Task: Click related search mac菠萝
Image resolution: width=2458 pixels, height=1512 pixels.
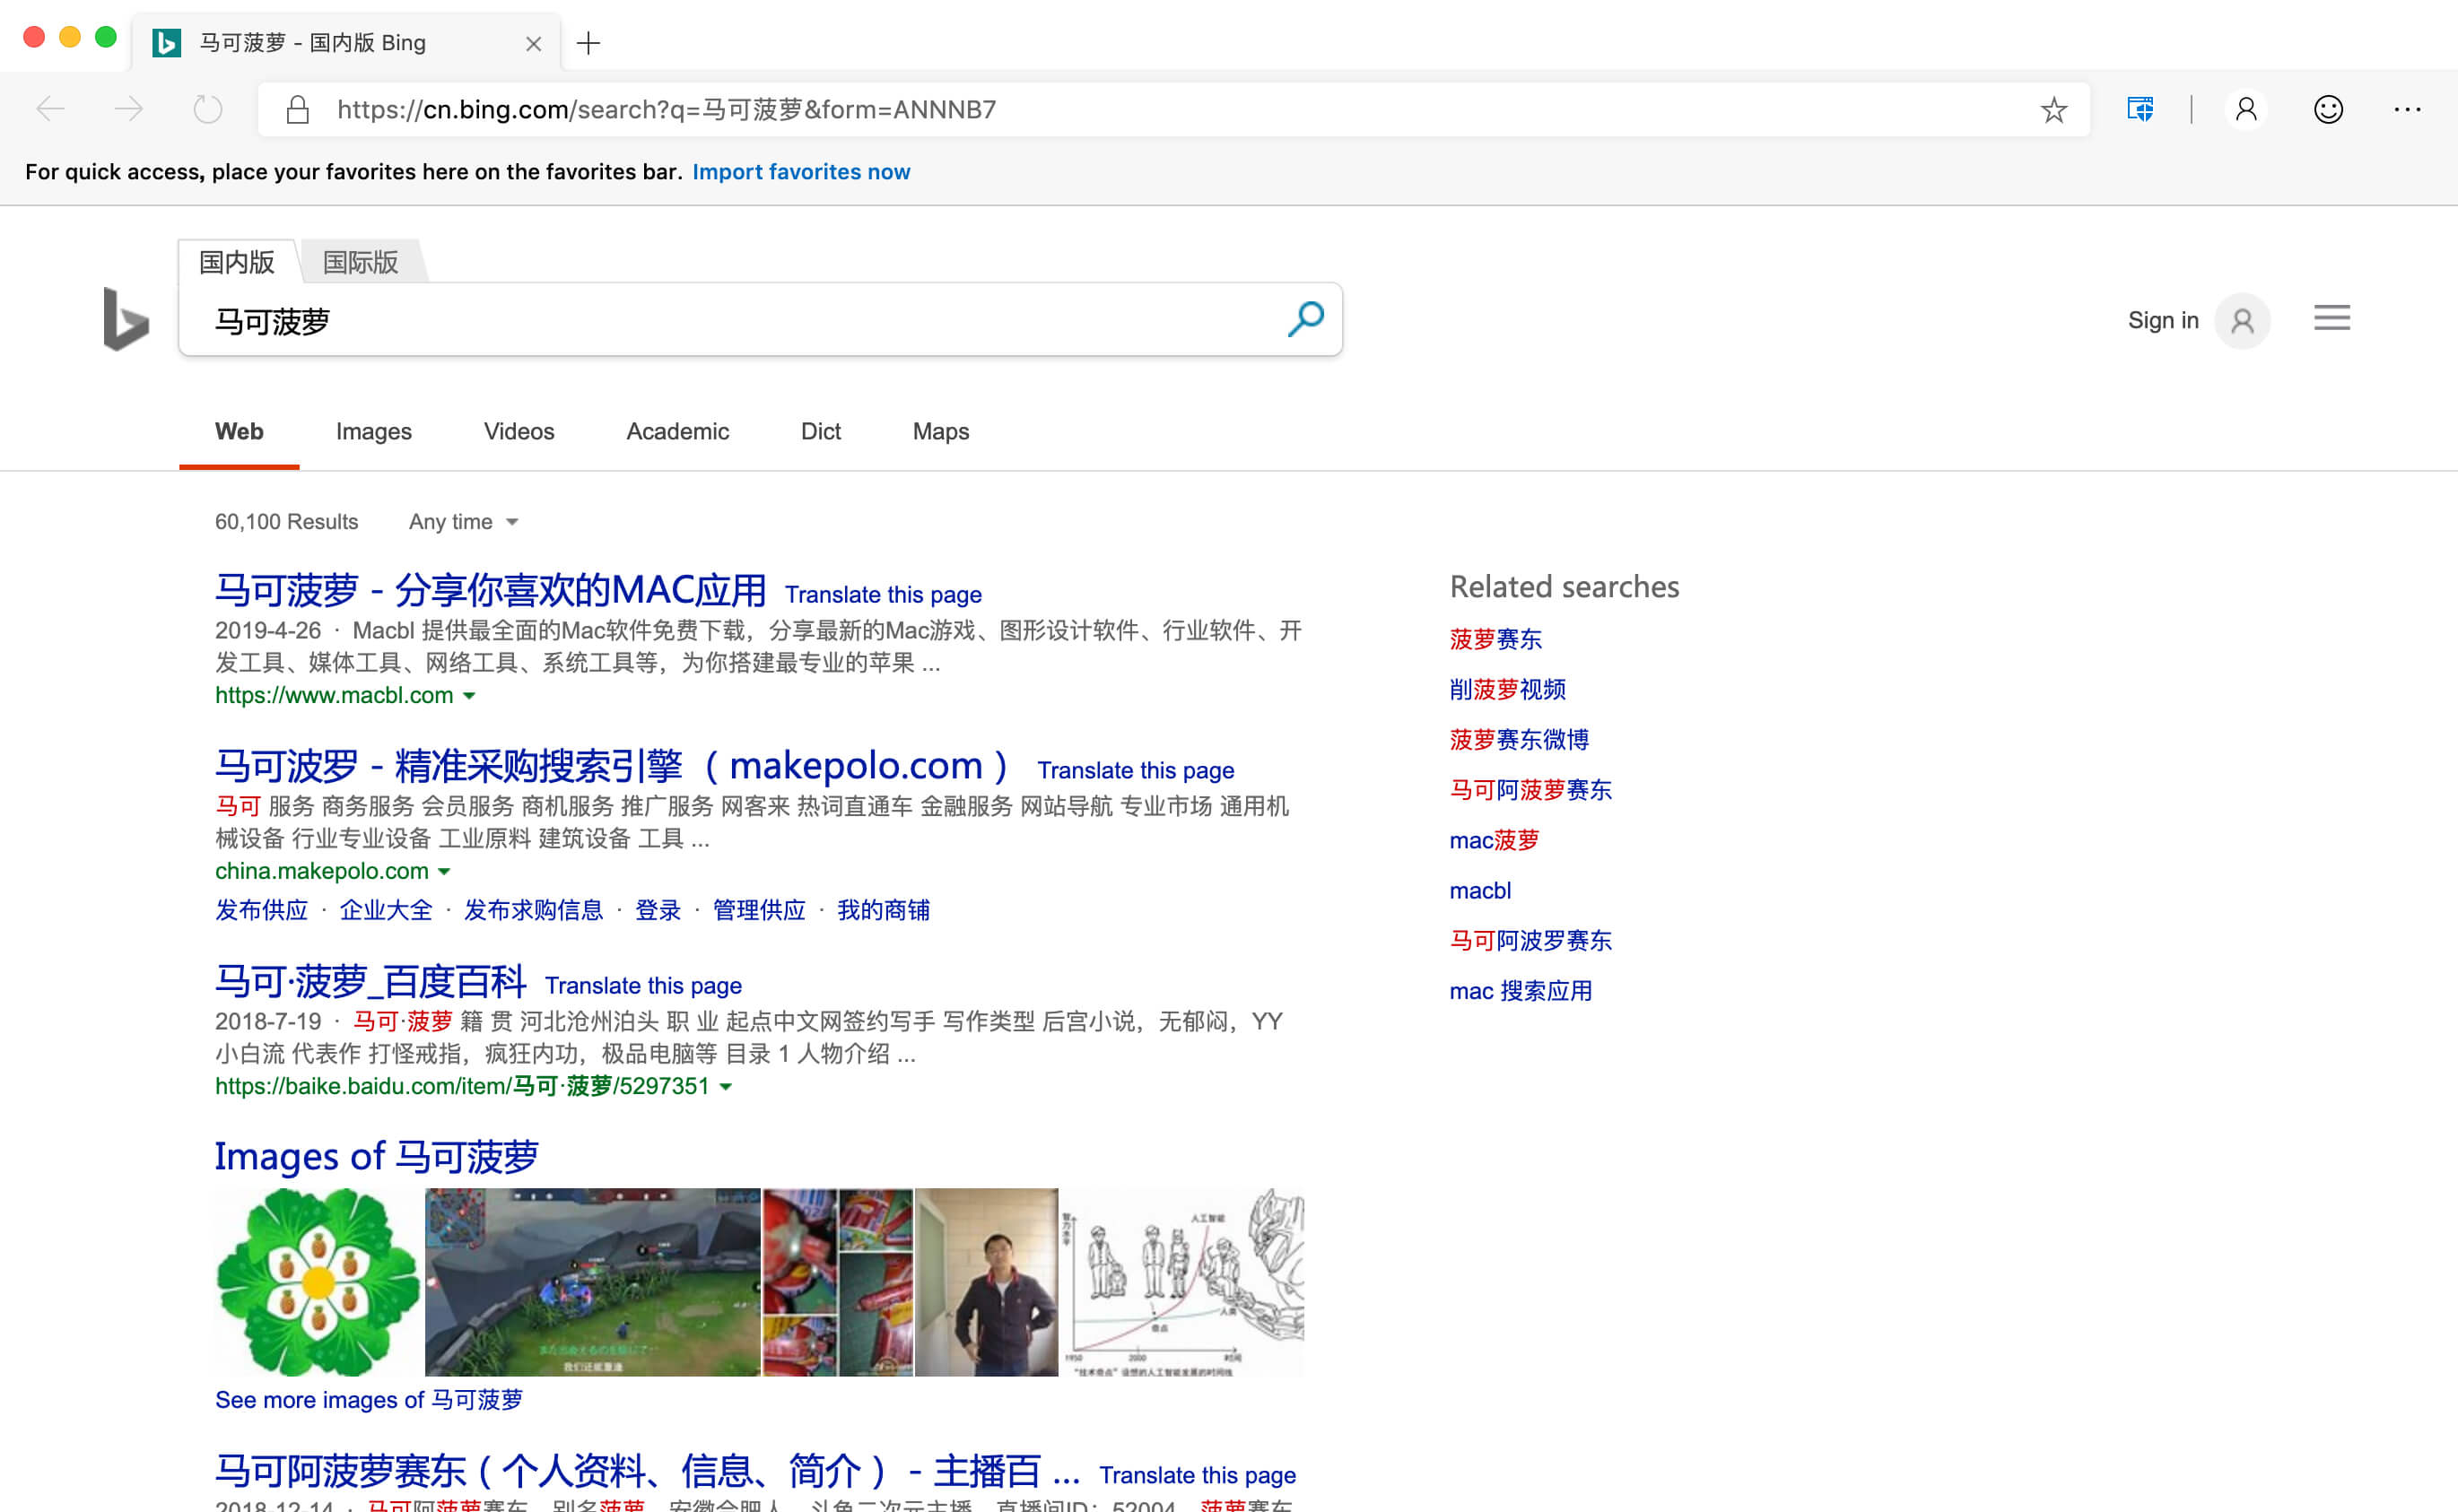Action: [x=1494, y=840]
